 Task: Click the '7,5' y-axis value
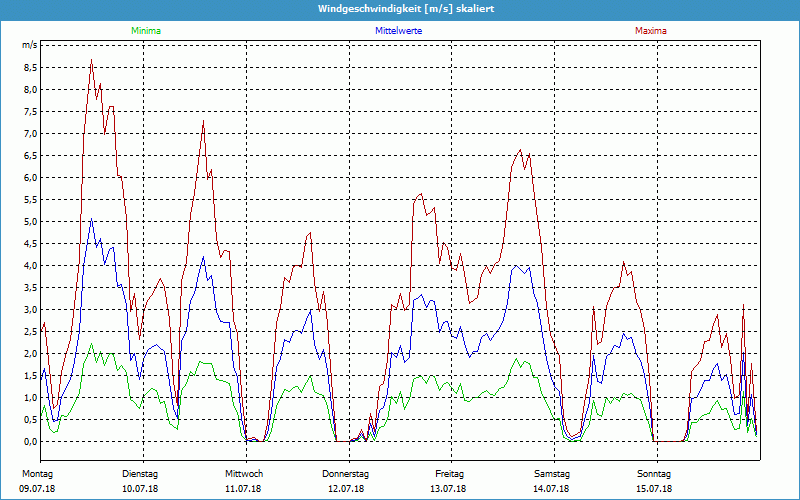(31, 112)
